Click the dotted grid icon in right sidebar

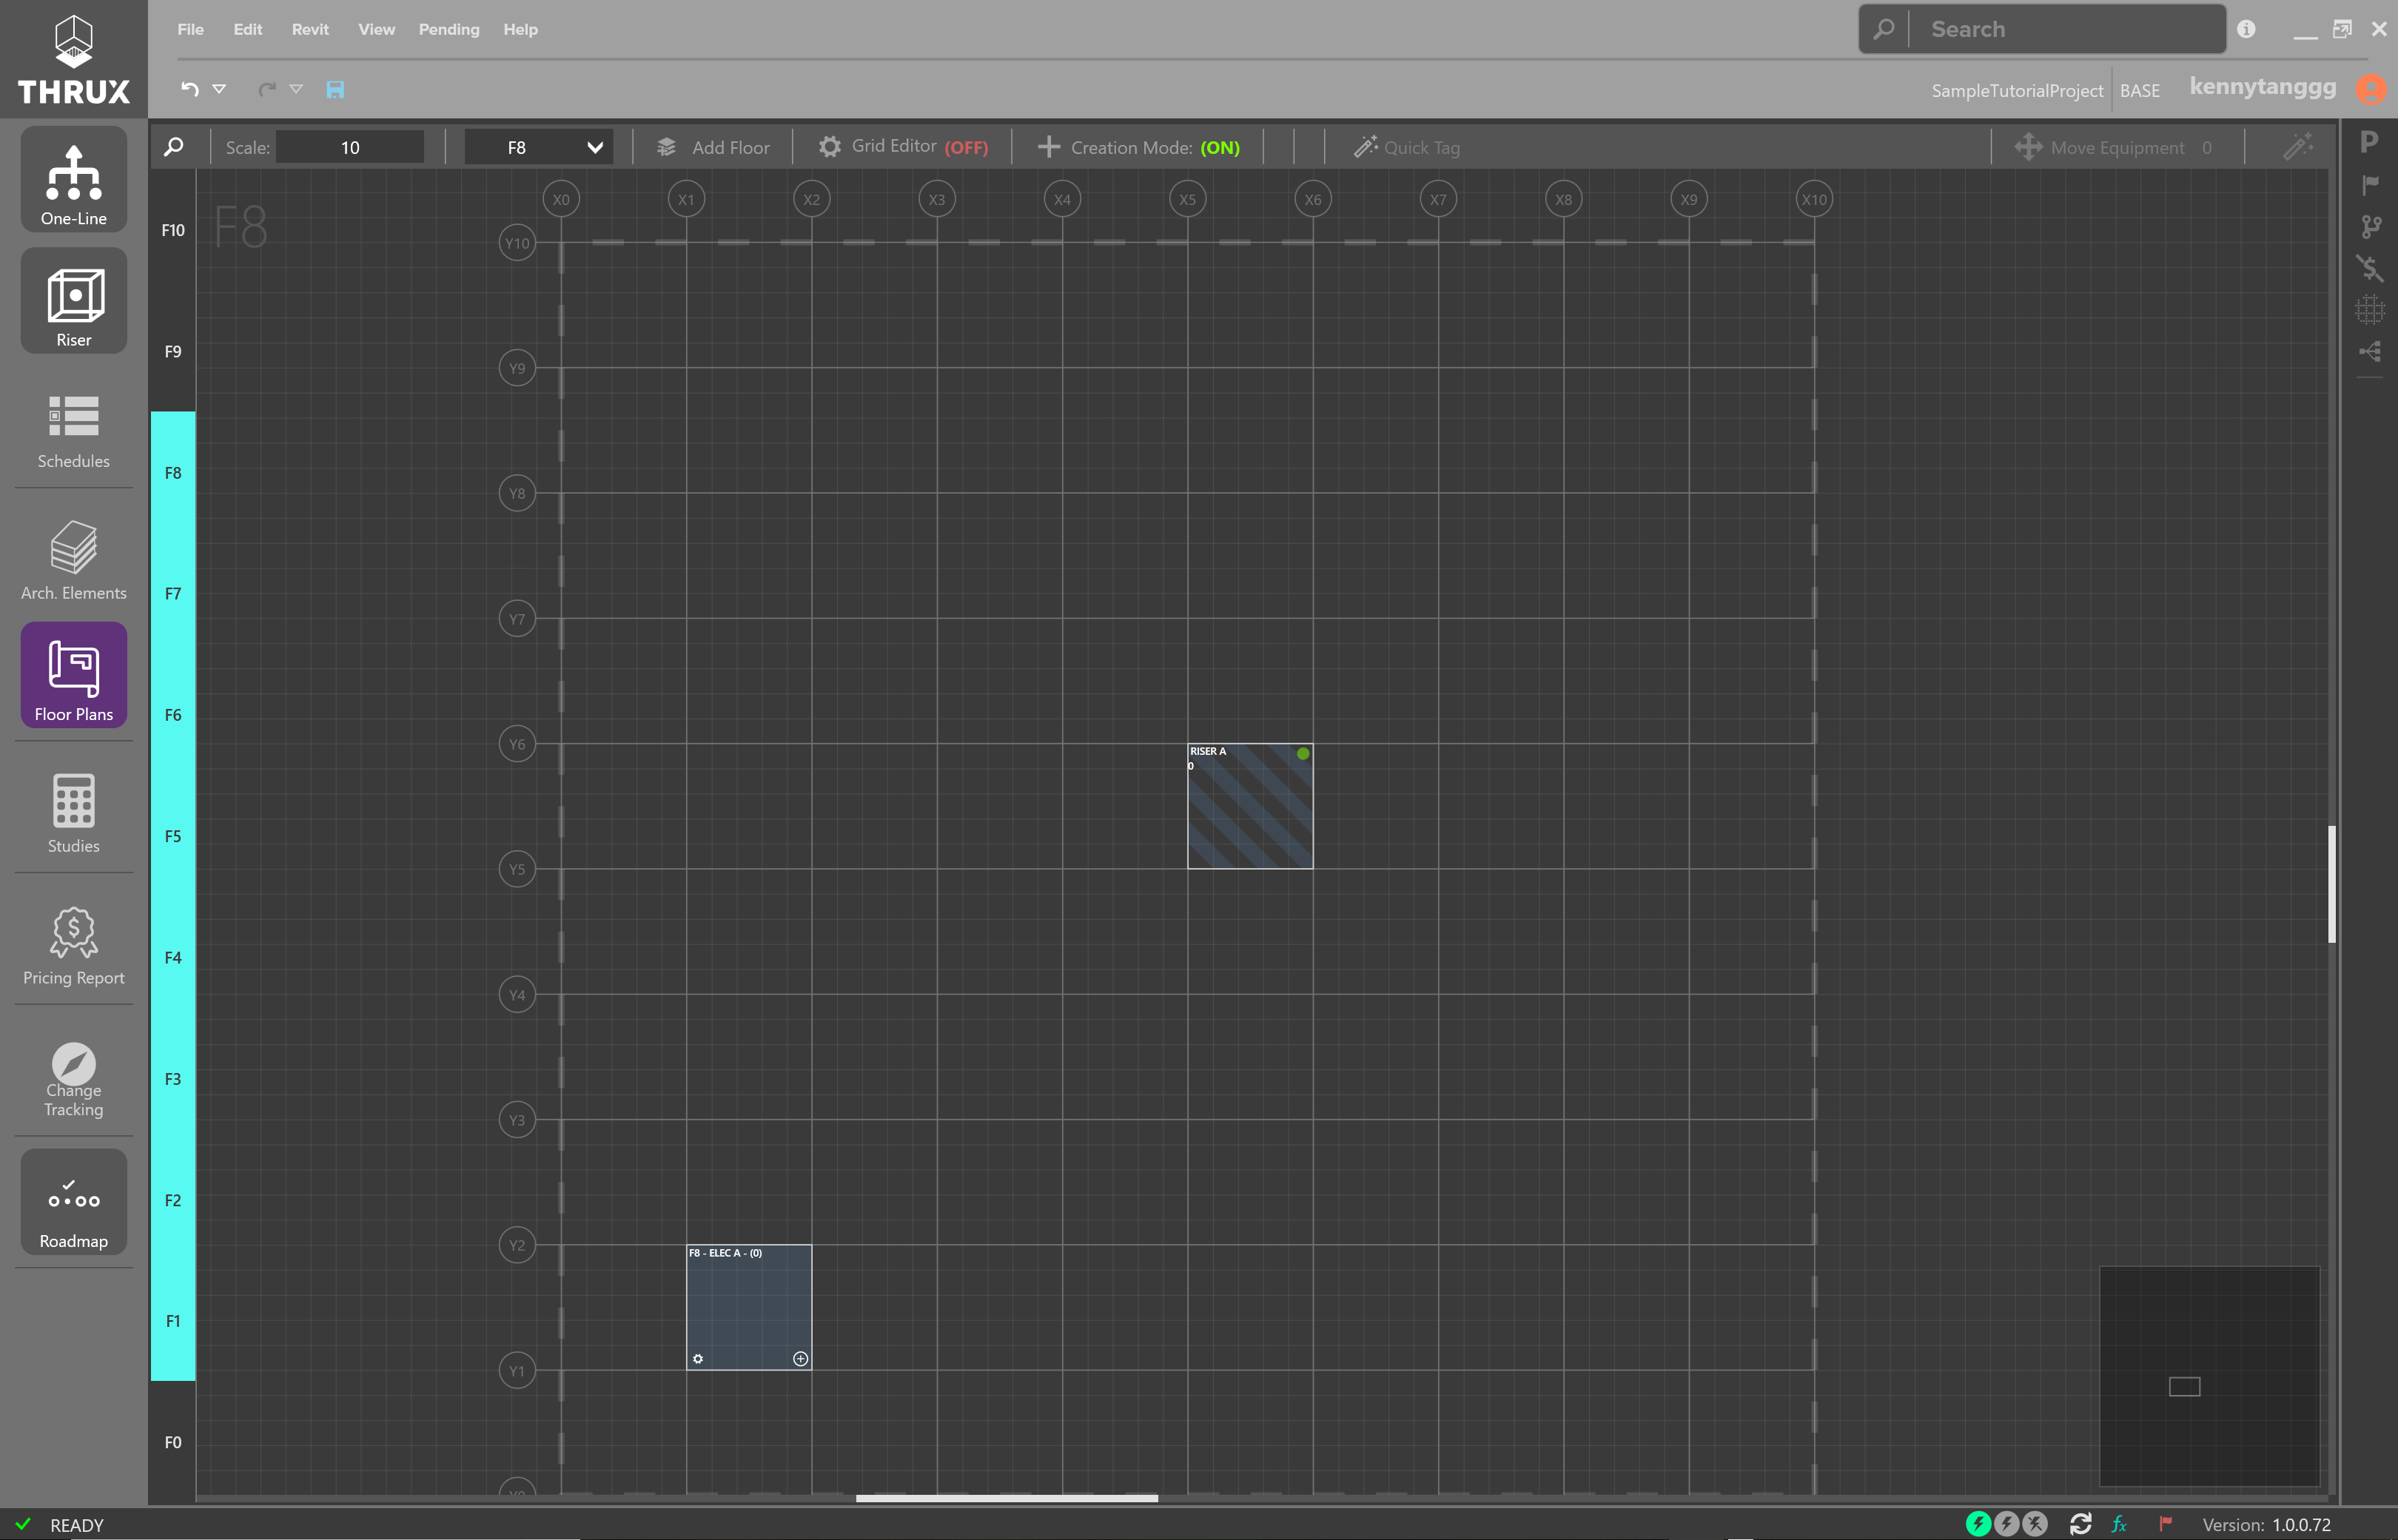tap(2369, 310)
